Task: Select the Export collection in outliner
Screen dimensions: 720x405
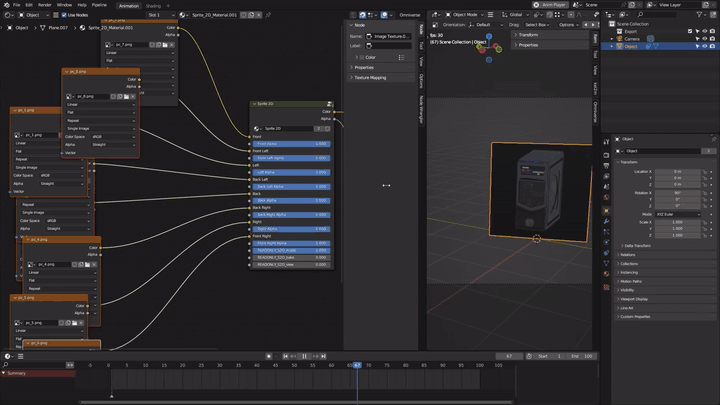Action: [x=631, y=31]
